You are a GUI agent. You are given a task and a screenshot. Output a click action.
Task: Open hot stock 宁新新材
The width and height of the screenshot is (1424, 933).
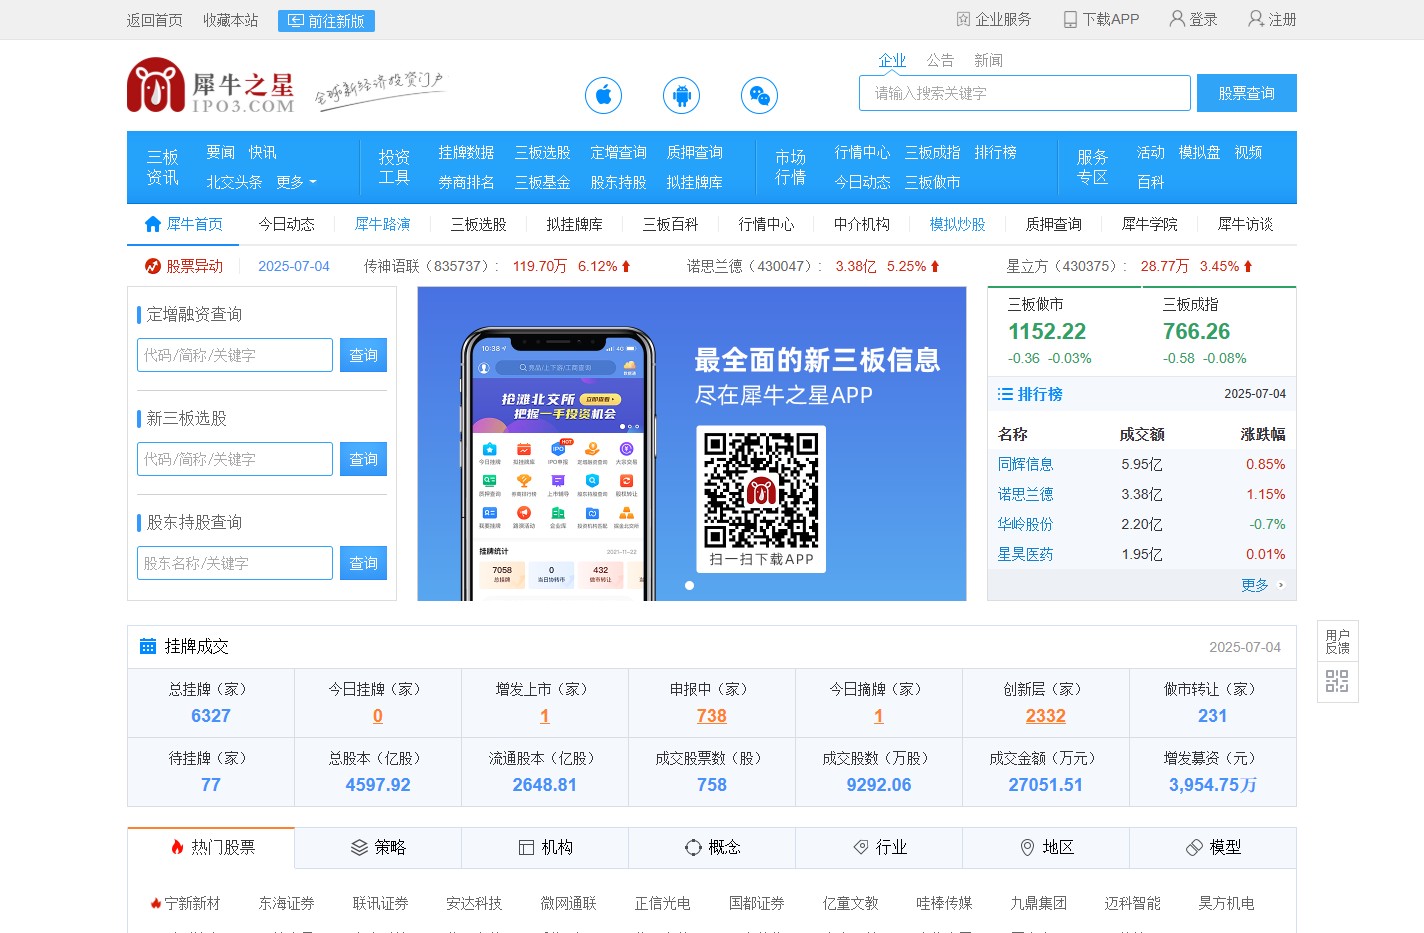click(x=193, y=903)
